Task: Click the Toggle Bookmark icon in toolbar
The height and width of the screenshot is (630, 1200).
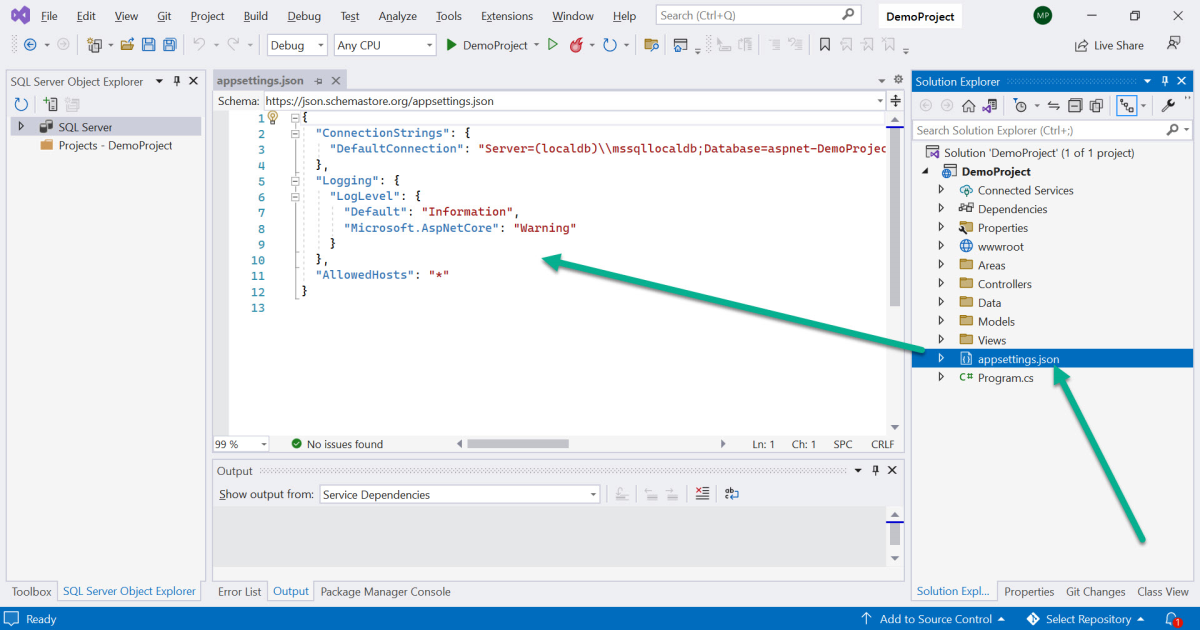Action: [824, 45]
